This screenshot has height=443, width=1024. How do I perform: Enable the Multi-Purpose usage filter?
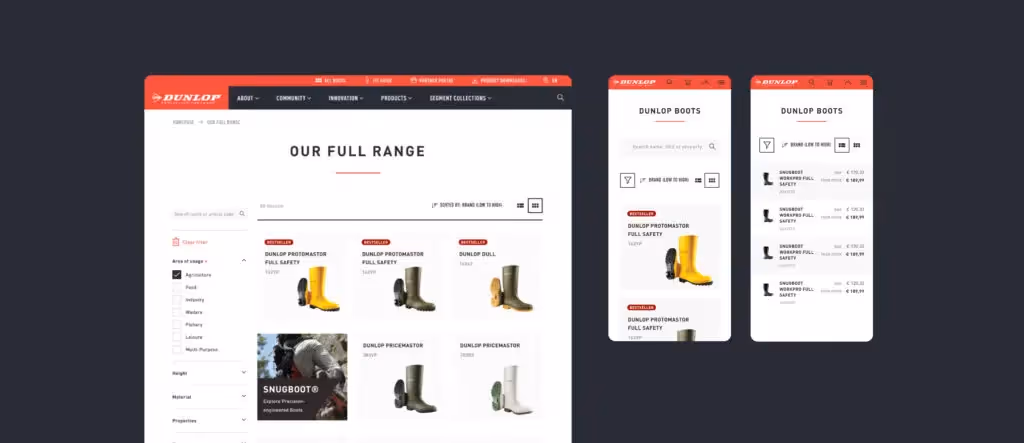[176, 349]
